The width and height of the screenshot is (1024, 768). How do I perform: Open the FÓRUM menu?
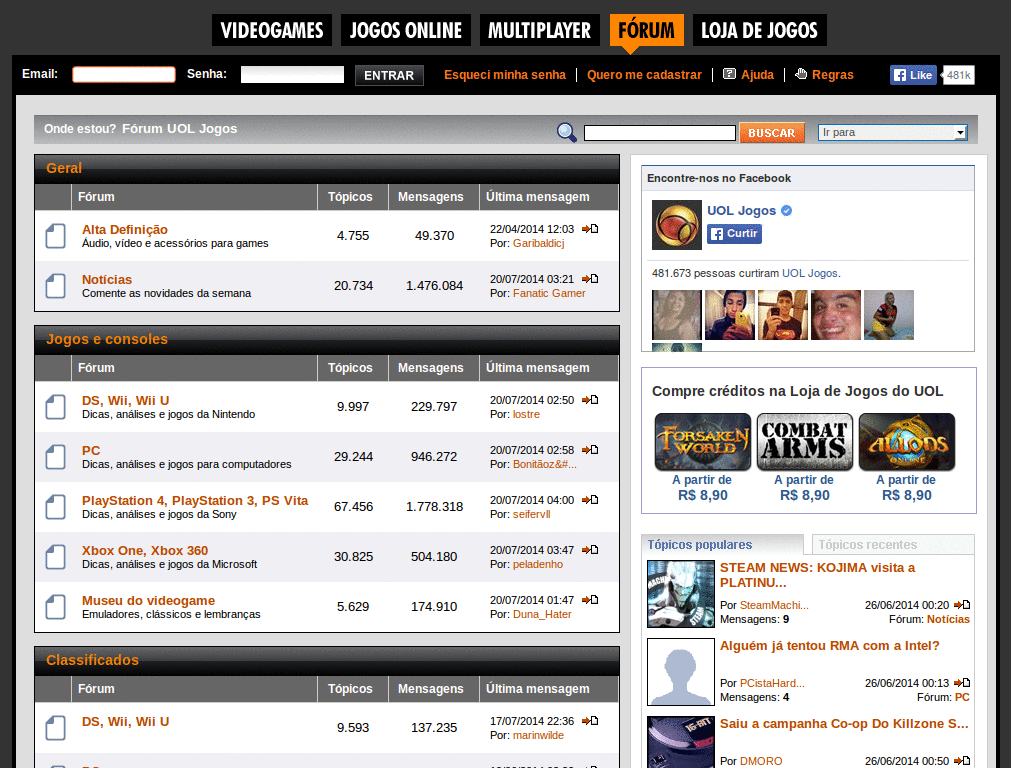(x=647, y=30)
